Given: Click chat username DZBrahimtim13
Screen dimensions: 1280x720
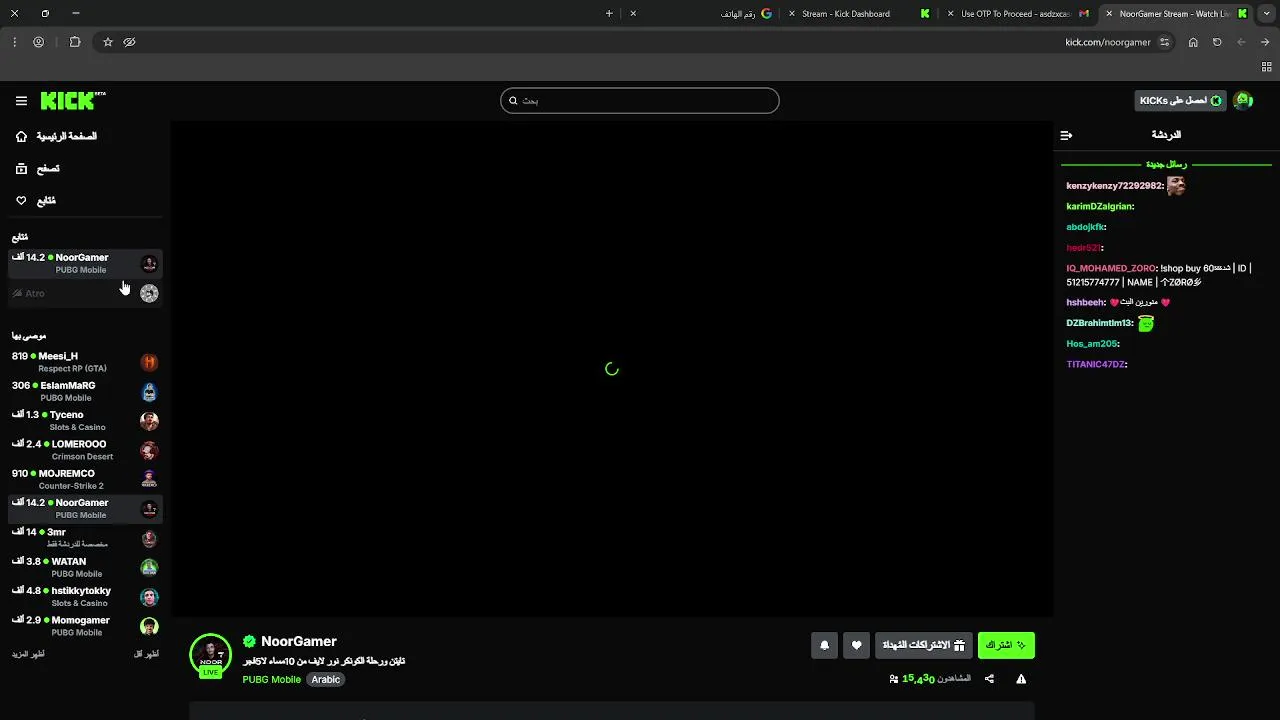Looking at the screenshot, I should coord(1099,323).
